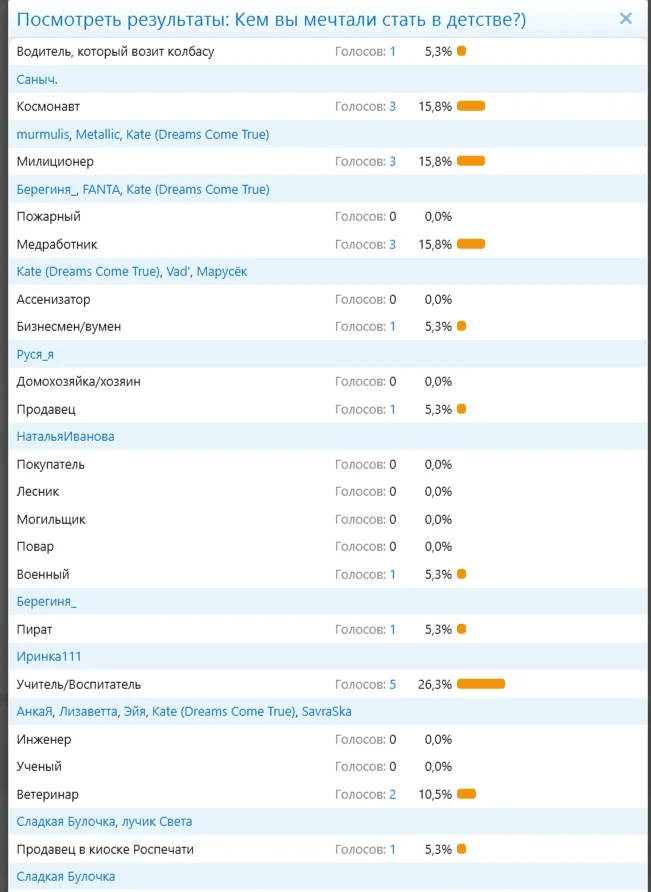Viewport: 651px width, 892px height.
Task: Open the Иринка111 user profile
Action: (x=49, y=657)
